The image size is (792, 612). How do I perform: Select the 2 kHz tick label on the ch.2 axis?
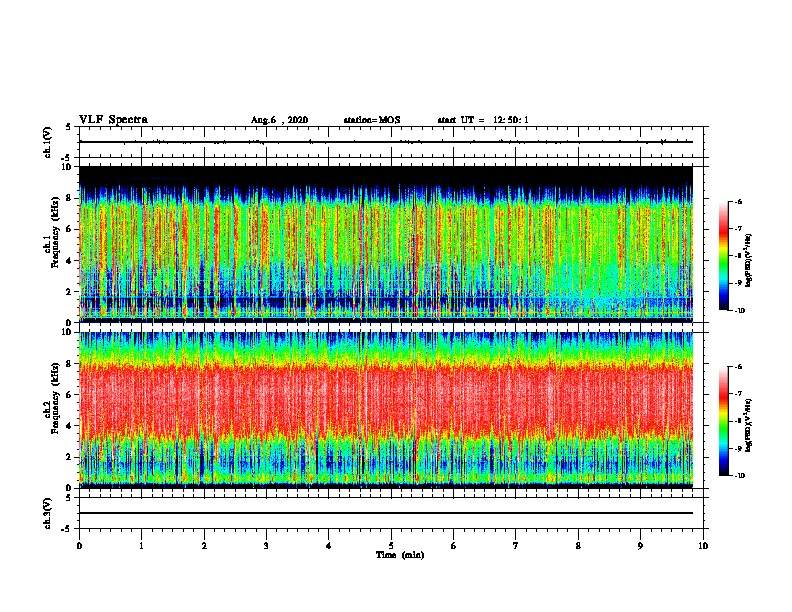tap(69, 457)
